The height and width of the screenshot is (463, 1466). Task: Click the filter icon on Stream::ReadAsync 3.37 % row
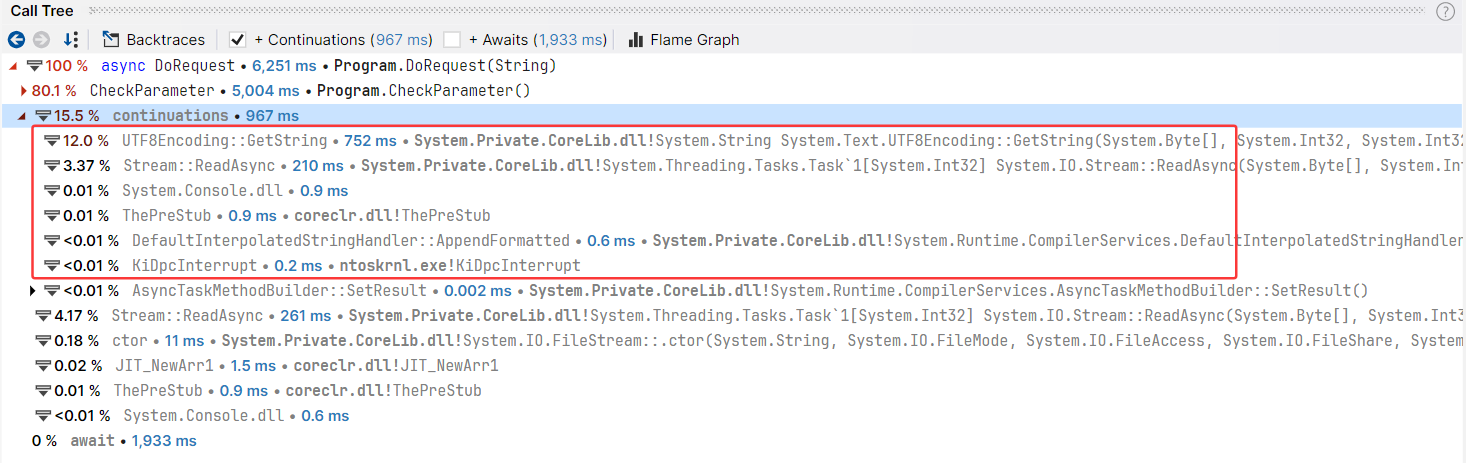(52, 166)
